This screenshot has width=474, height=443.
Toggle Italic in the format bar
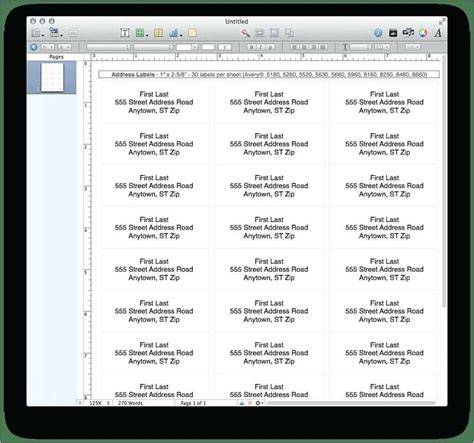coord(261,47)
